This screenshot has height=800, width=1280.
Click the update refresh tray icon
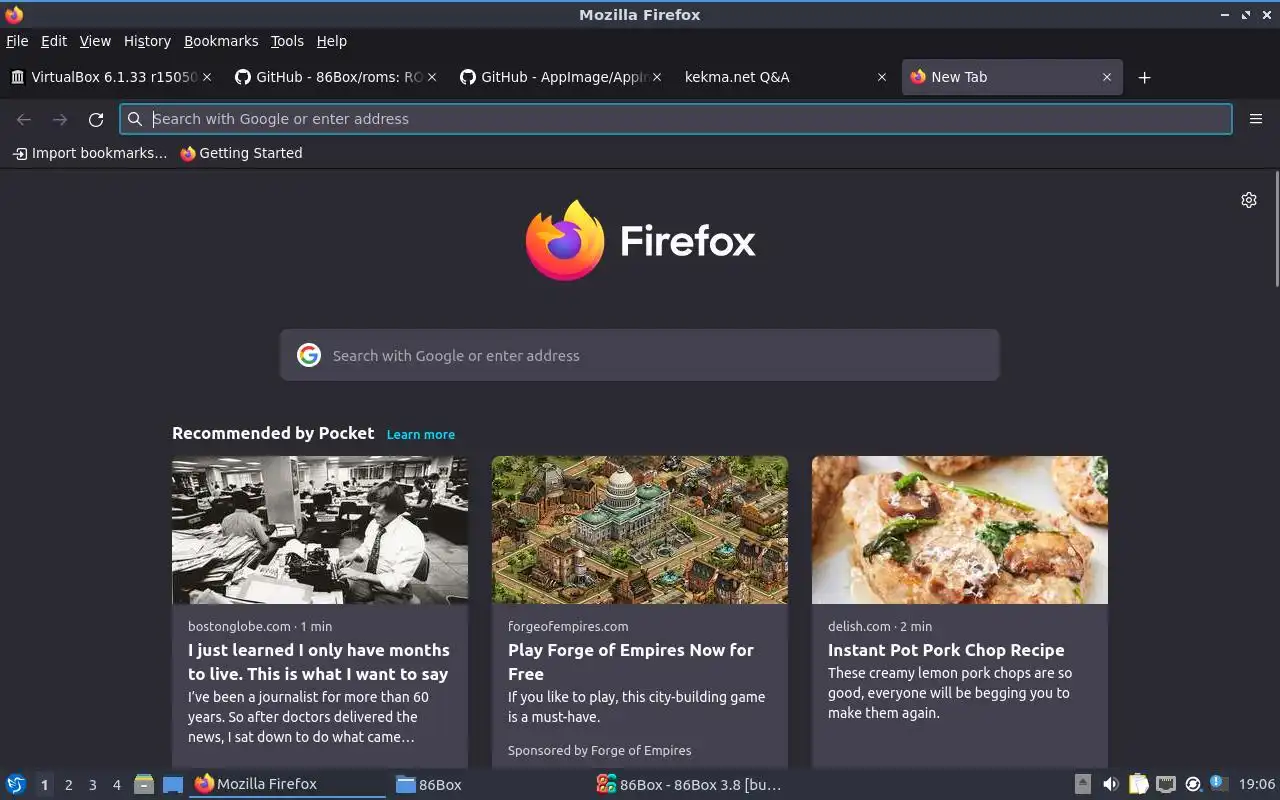click(1193, 784)
